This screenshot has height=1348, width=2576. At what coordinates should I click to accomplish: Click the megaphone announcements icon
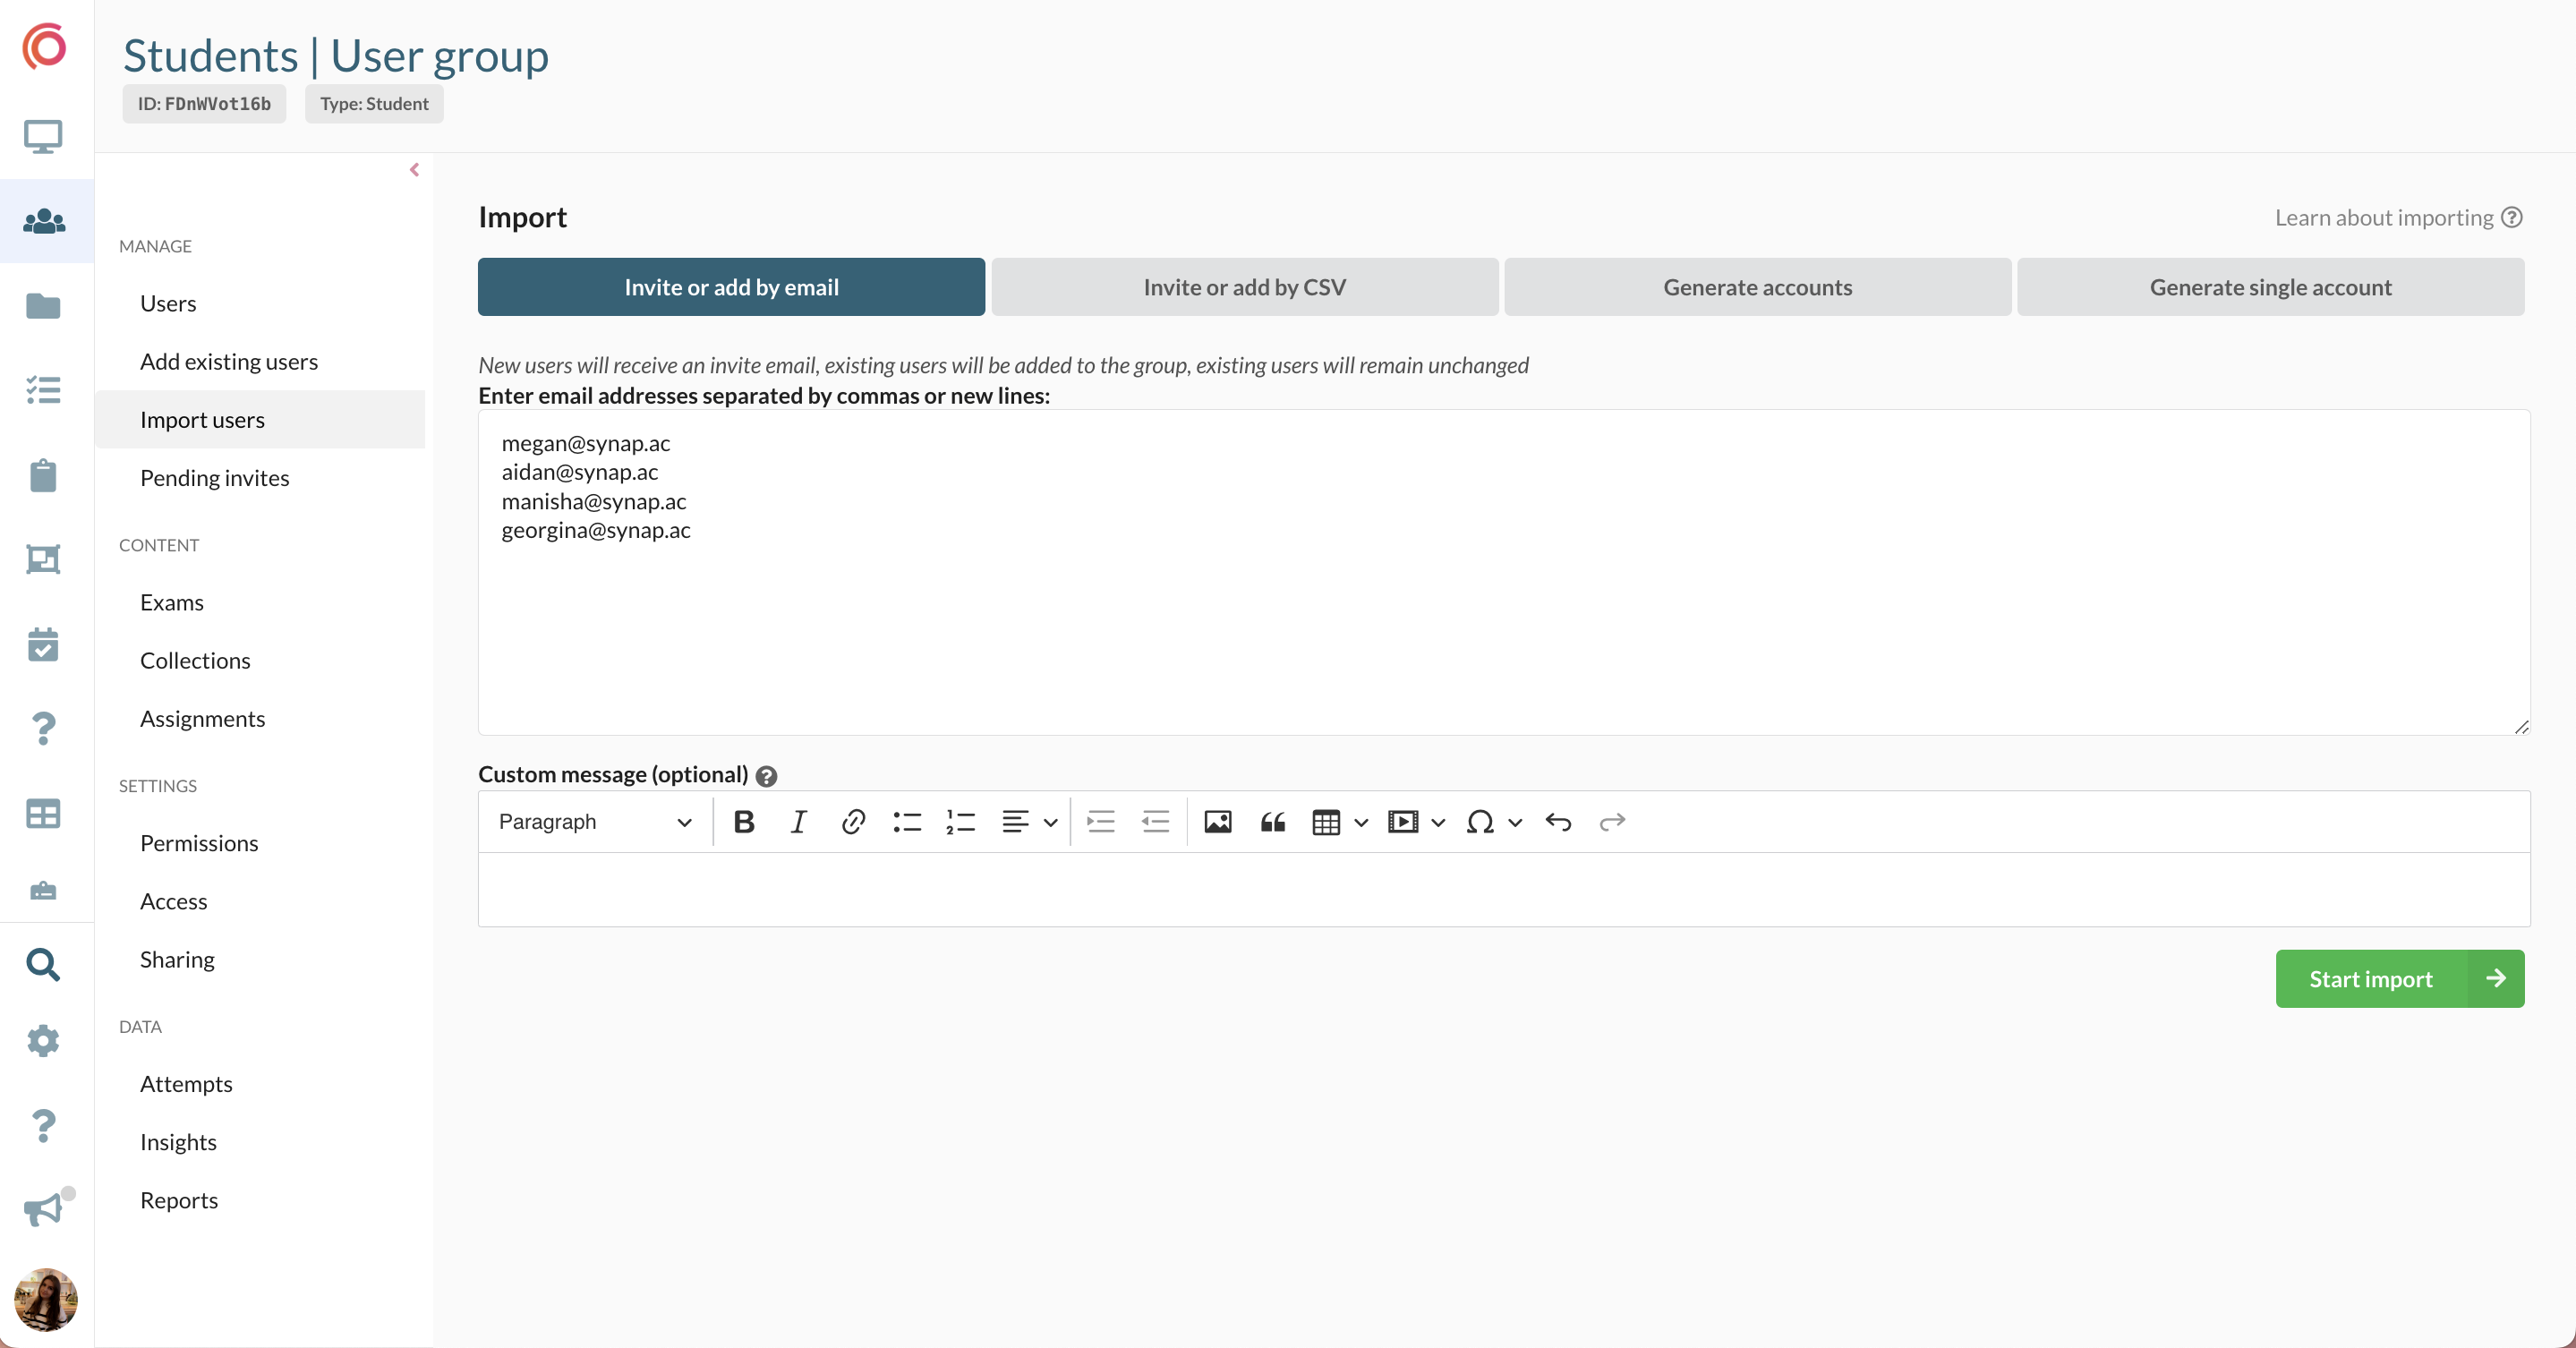[x=44, y=1209]
